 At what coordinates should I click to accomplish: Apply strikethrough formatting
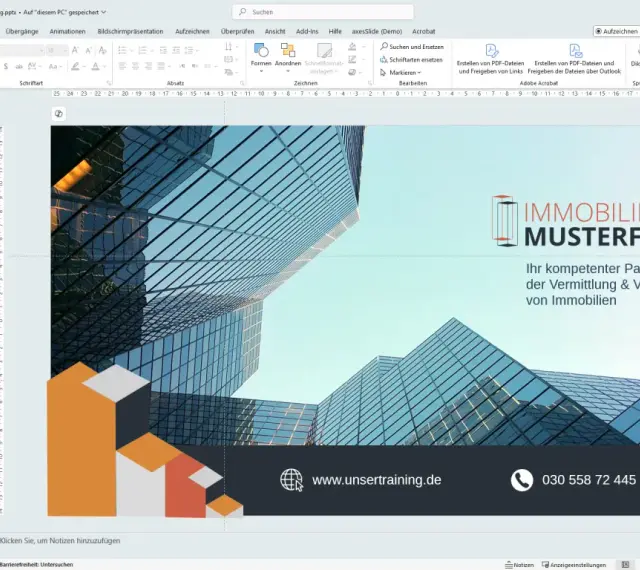coord(19,66)
